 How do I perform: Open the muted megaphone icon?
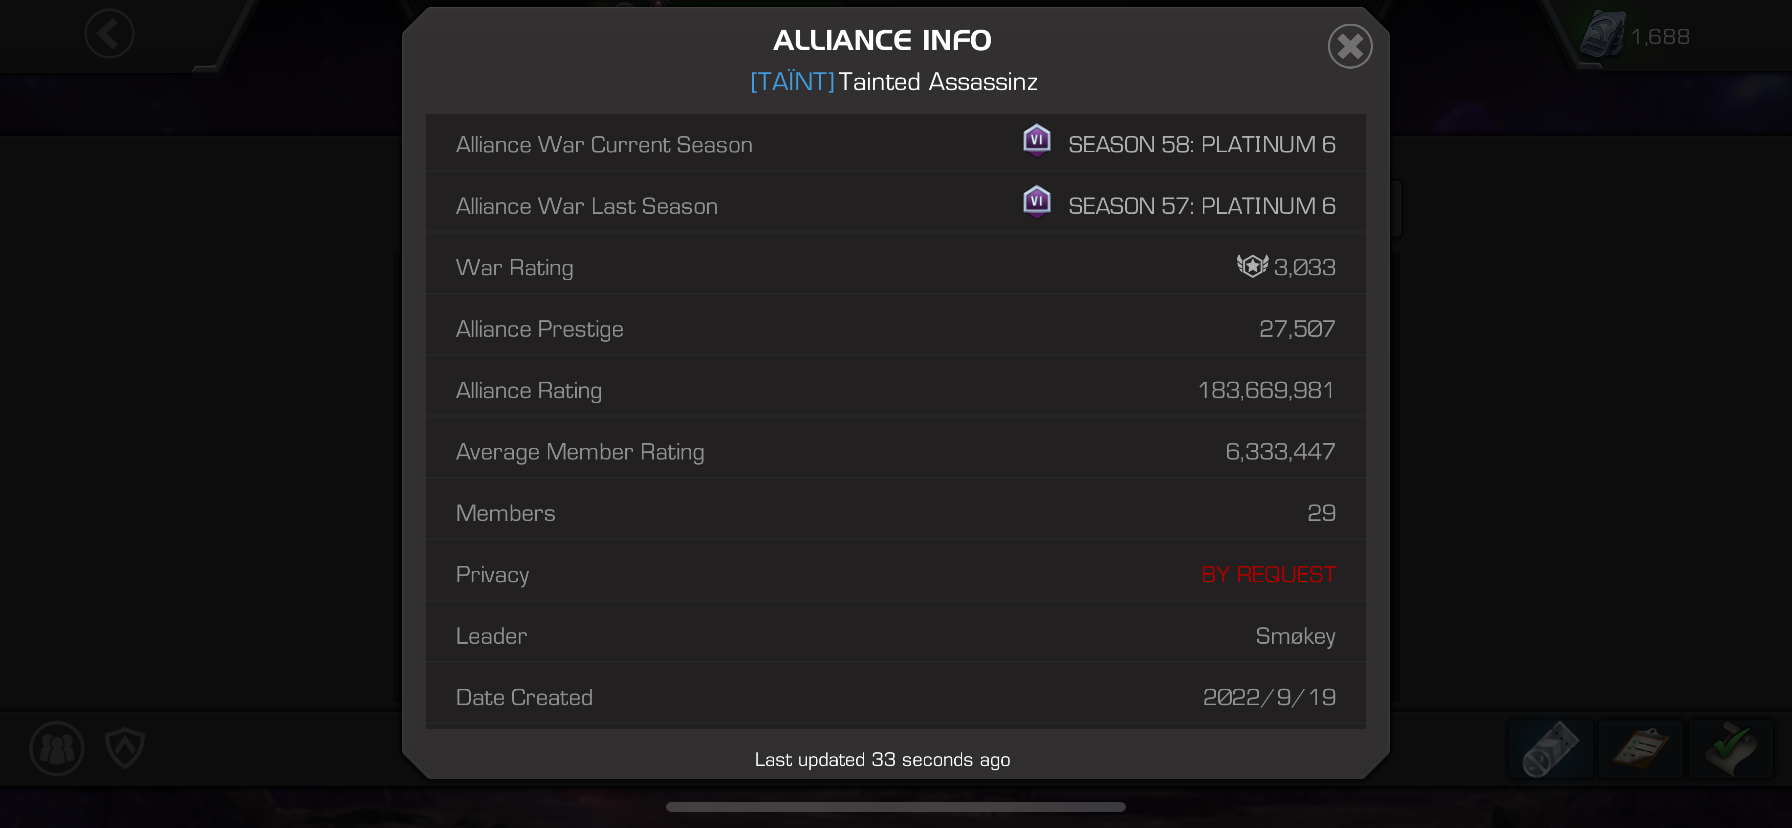tap(1550, 748)
